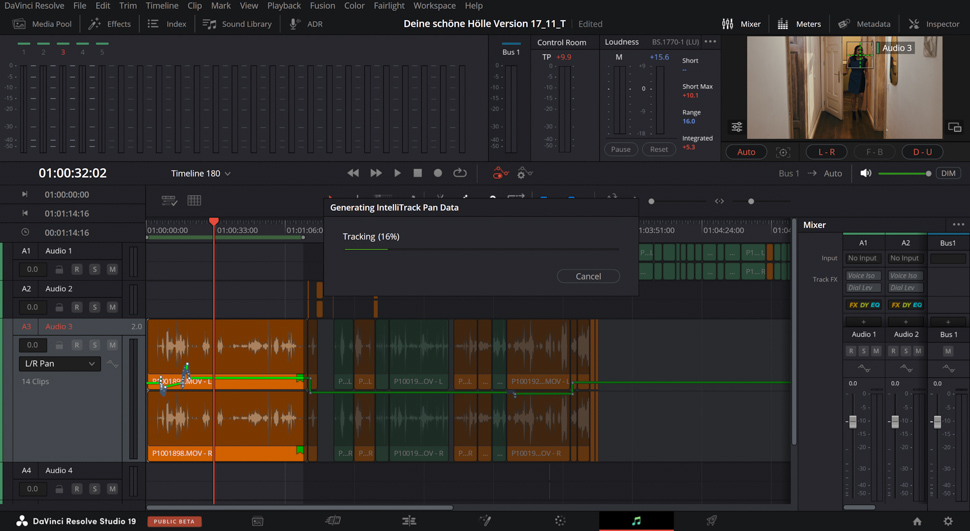Toggle the Meters panel button
Image resolution: width=970 pixels, height=531 pixels.
799,24
